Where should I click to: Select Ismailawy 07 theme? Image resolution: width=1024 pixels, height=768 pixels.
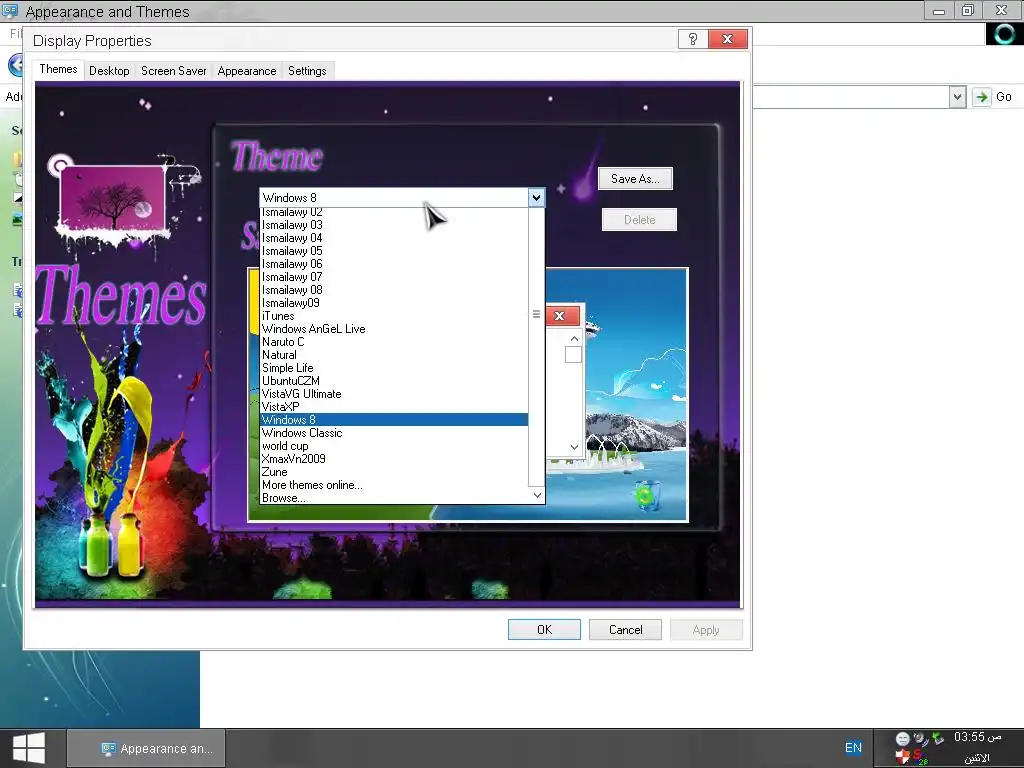pyautogui.click(x=394, y=277)
